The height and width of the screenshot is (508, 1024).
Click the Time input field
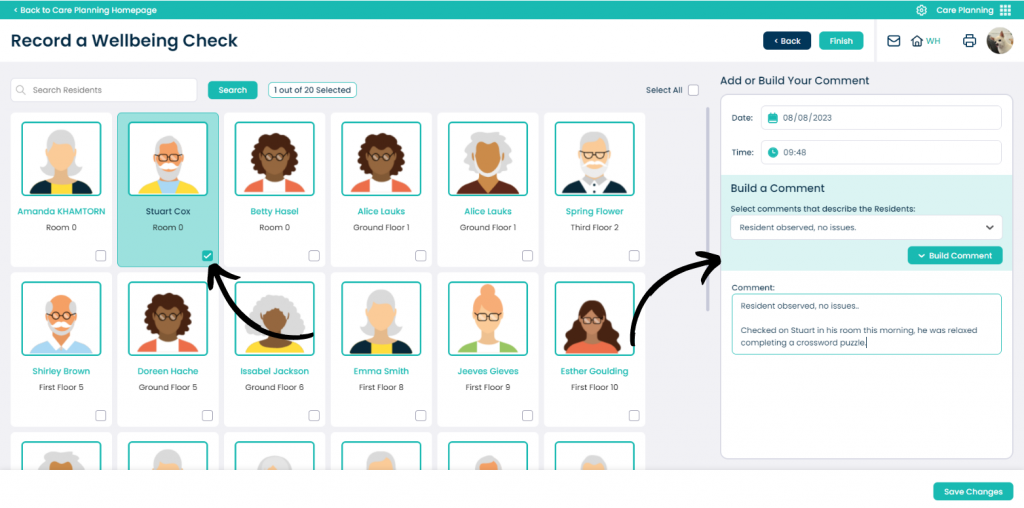pyautogui.click(x=881, y=152)
